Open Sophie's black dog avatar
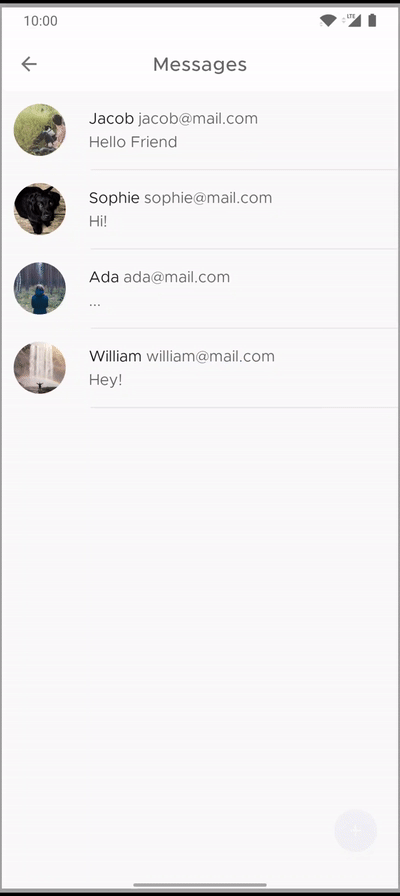 (x=39, y=209)
